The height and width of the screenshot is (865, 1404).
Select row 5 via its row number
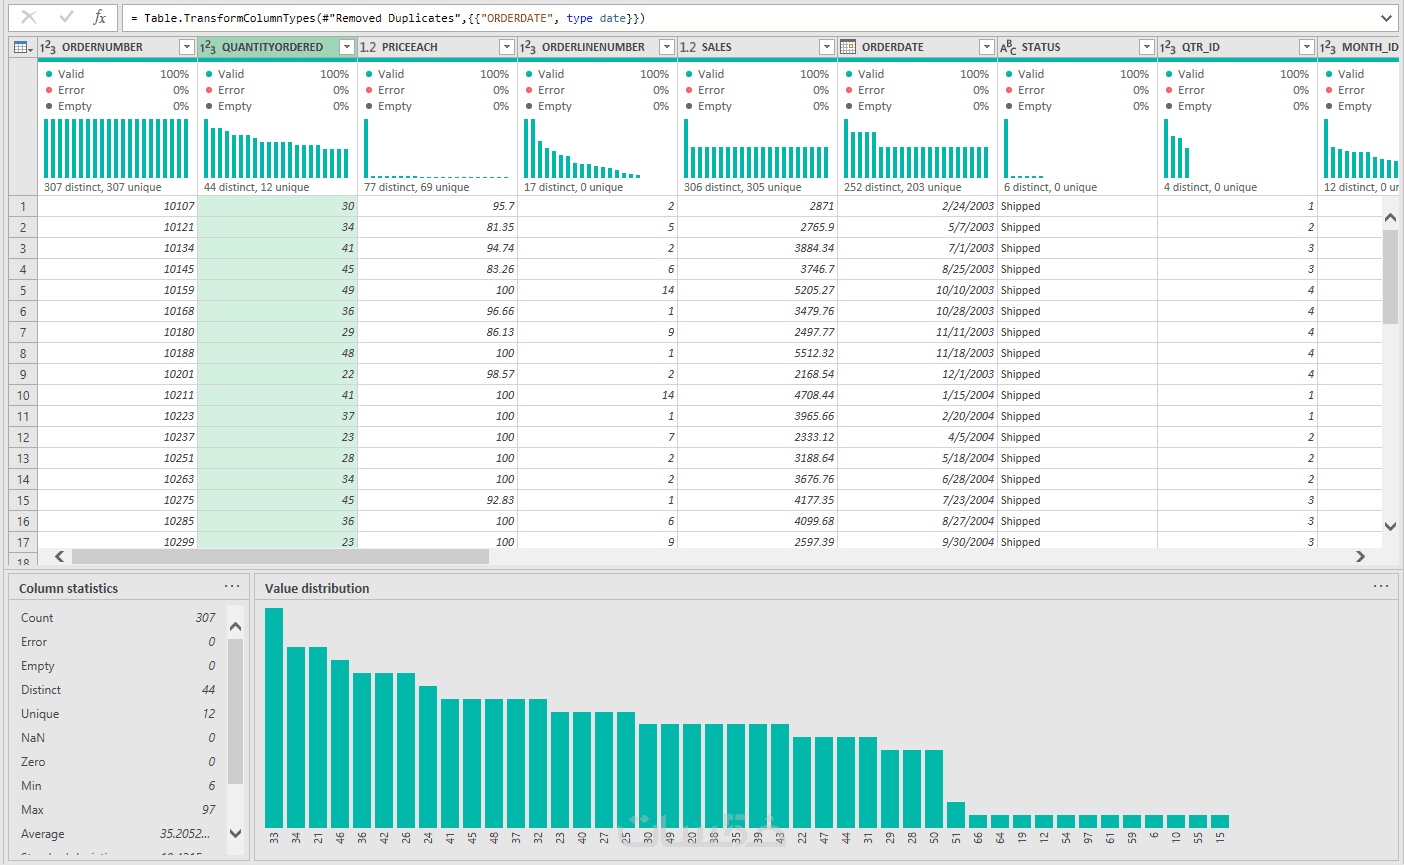(23, 290)
